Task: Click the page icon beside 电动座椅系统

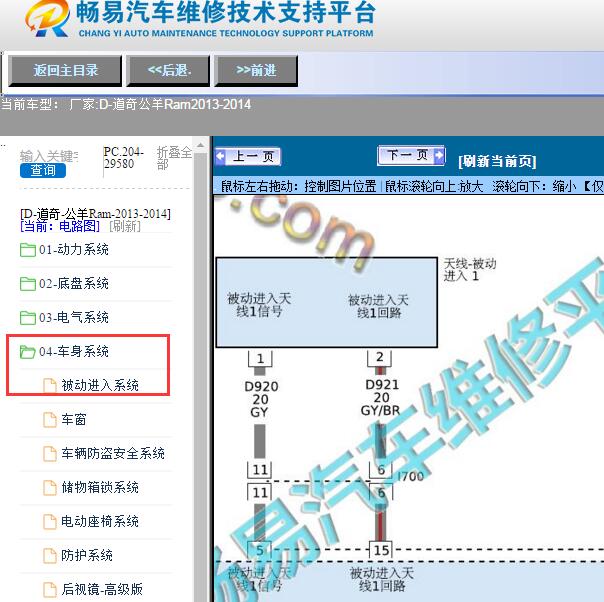Action: pos(50,521)
